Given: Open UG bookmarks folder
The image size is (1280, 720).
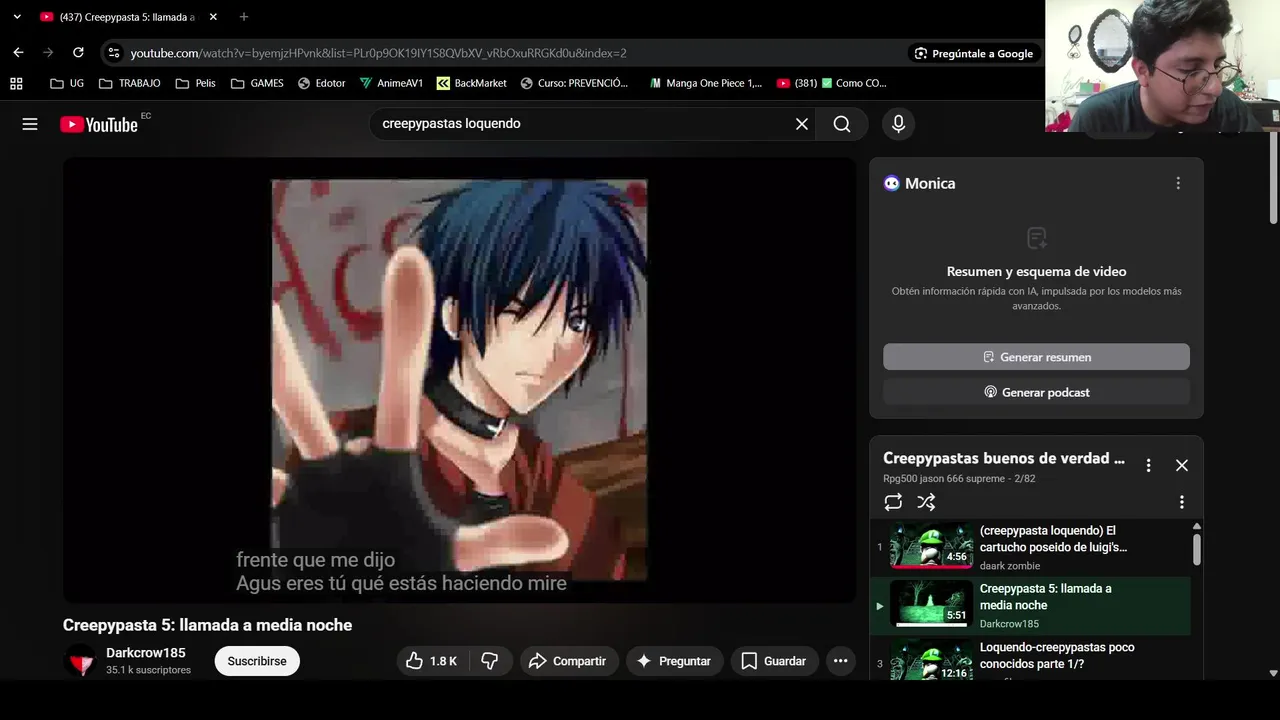Looking at the screenshot, I should tap(67, 83).
